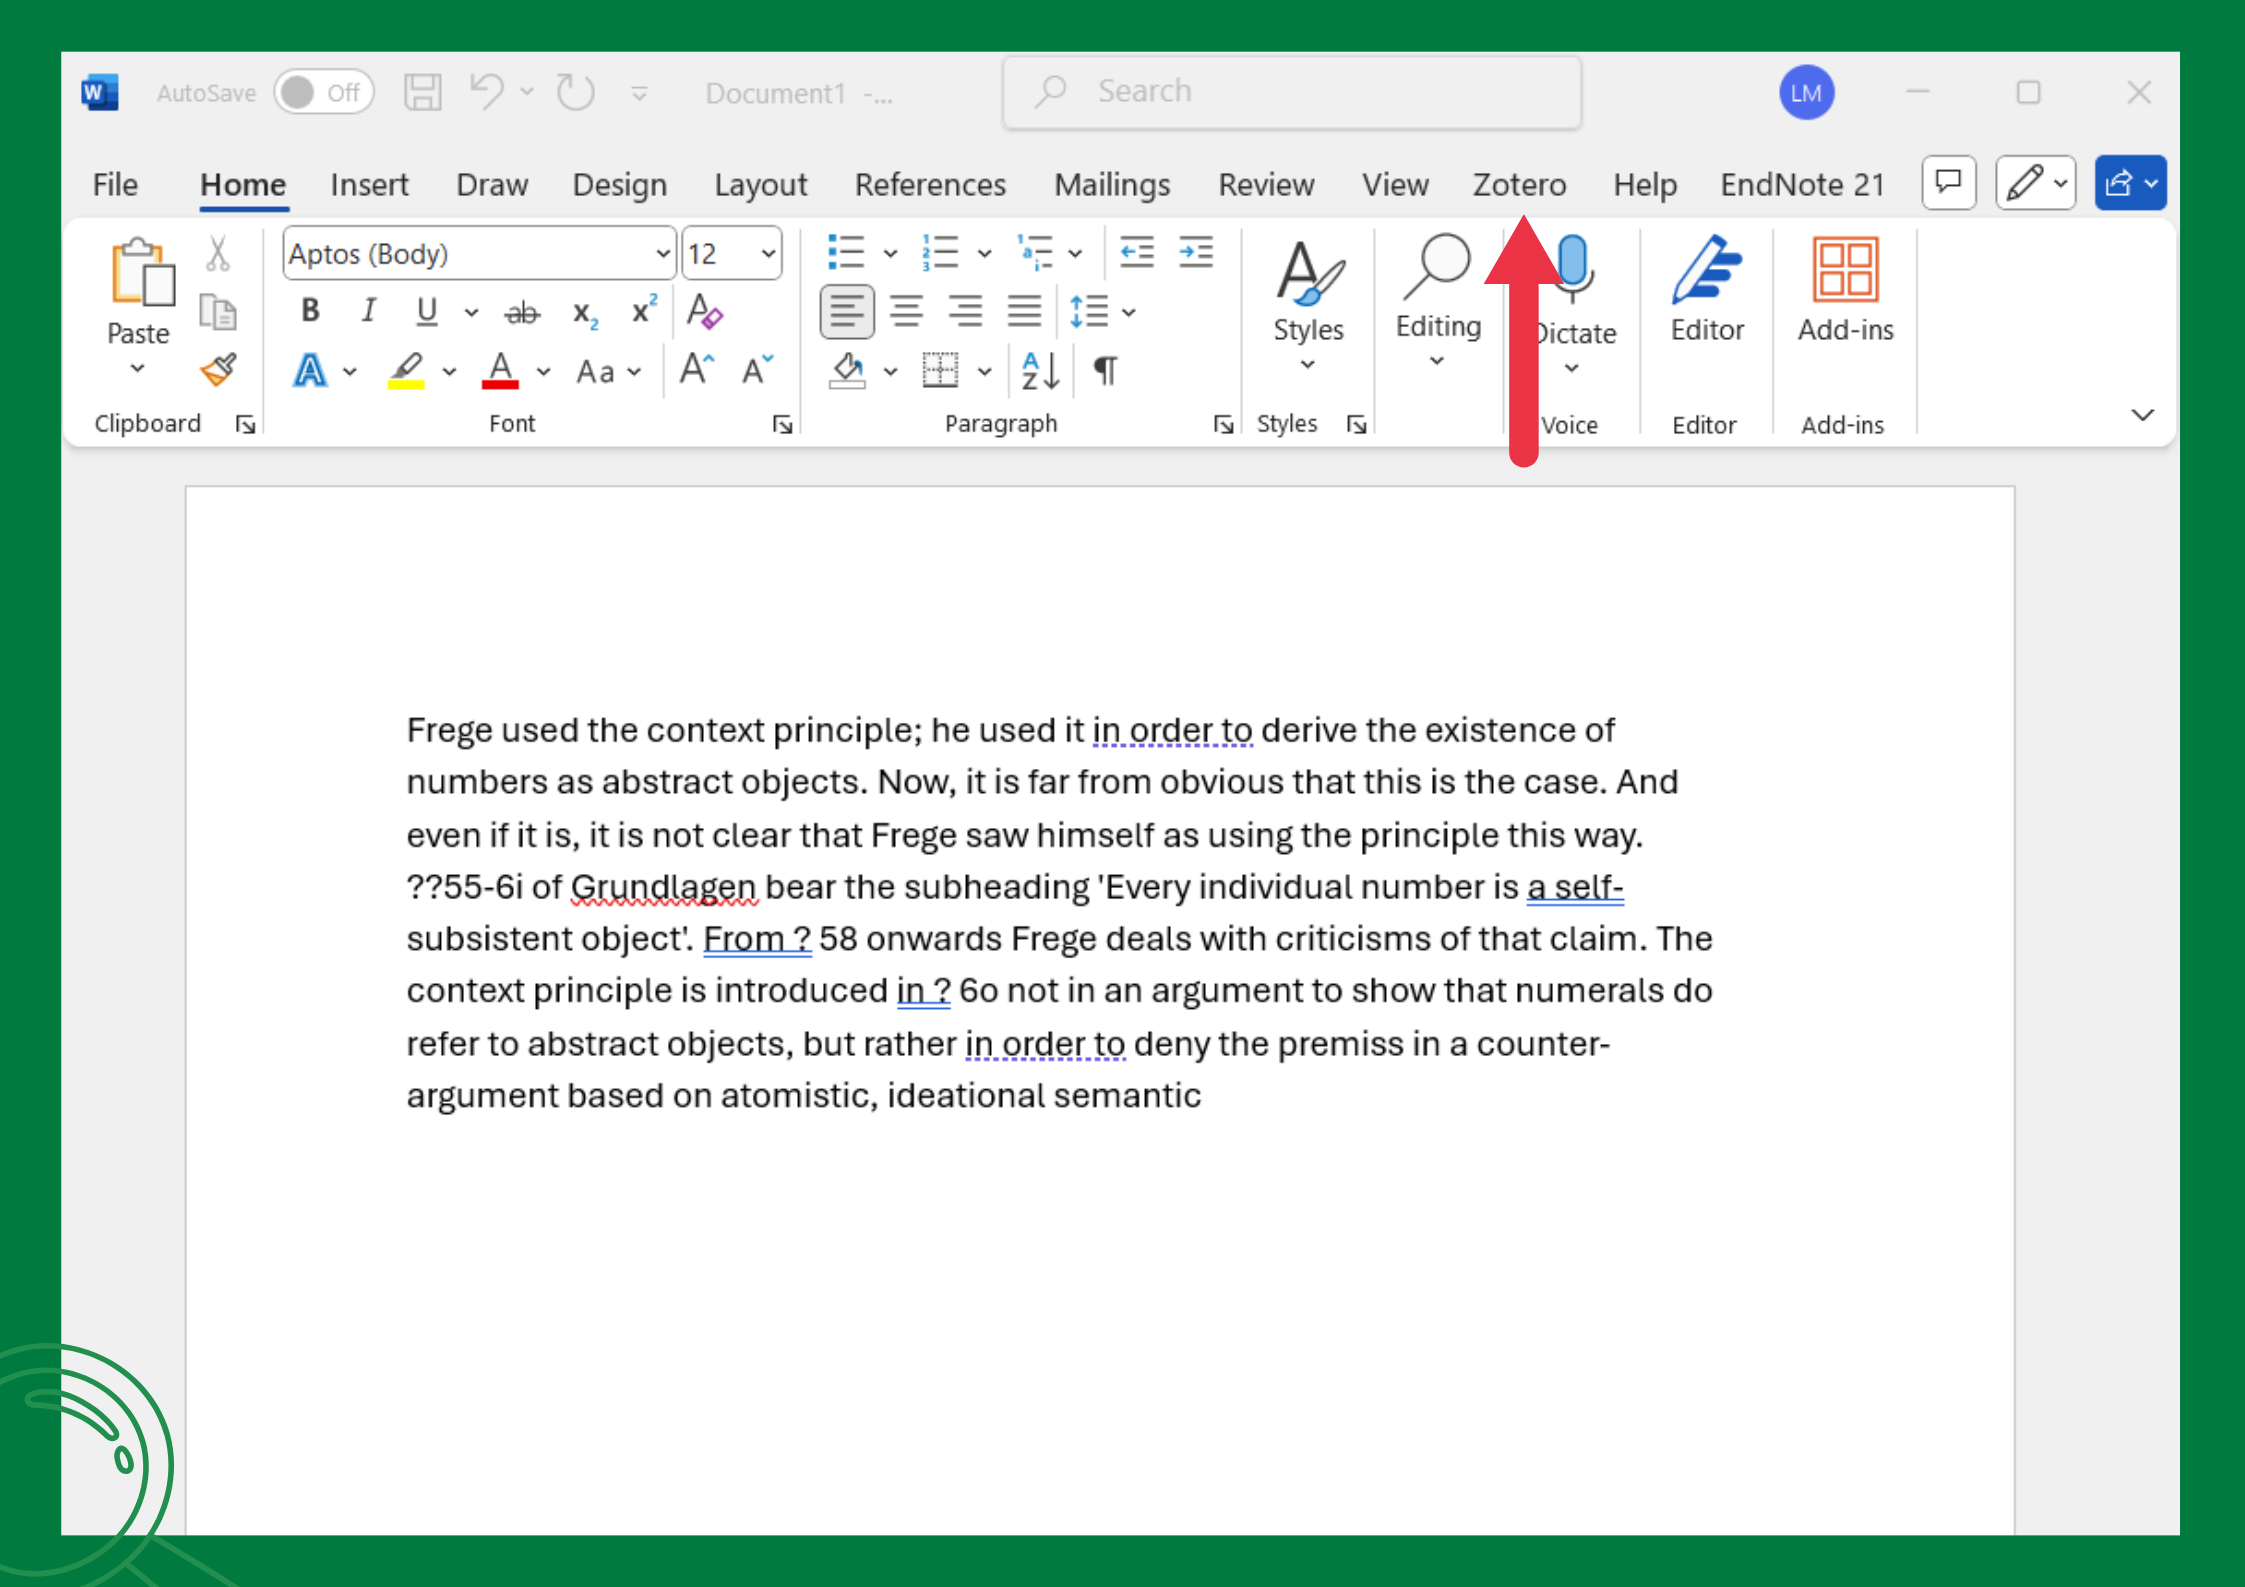Image resolution: width=2245 pixels, height=1587 pixels.
Task: Click the pencil Editing mode button
Action: point(2035,183)
